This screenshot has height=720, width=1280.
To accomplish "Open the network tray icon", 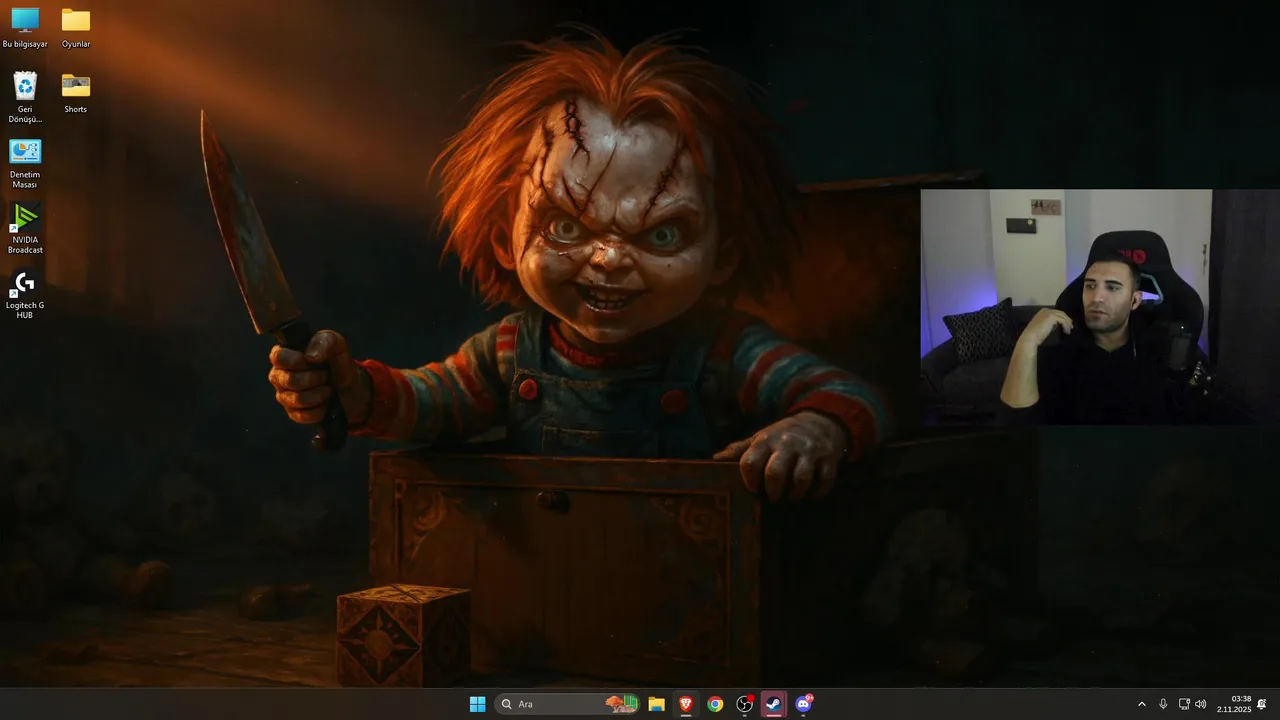I will [x=1184, y=704].
